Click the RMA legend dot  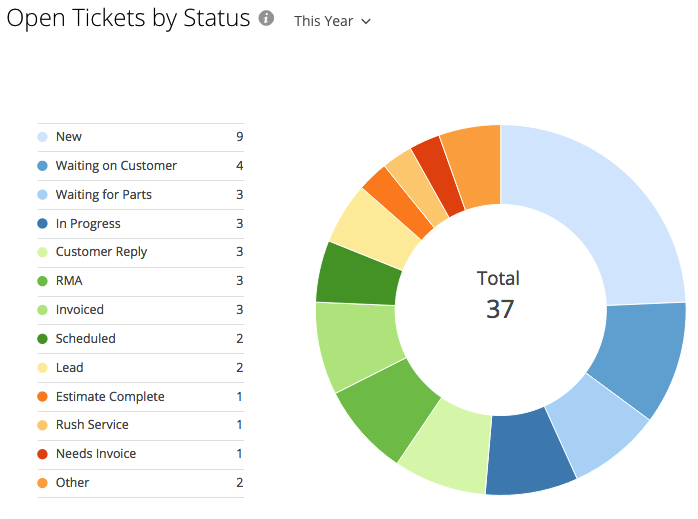[42, 281]
